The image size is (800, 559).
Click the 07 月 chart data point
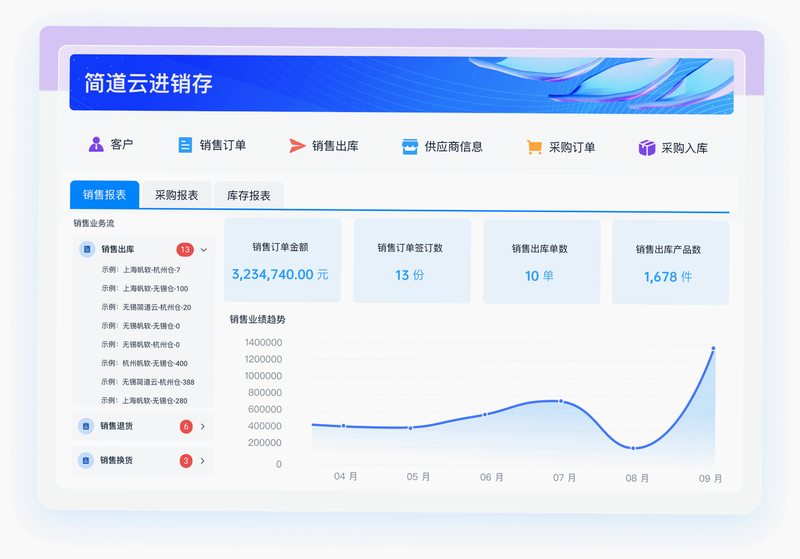(561, 401)
